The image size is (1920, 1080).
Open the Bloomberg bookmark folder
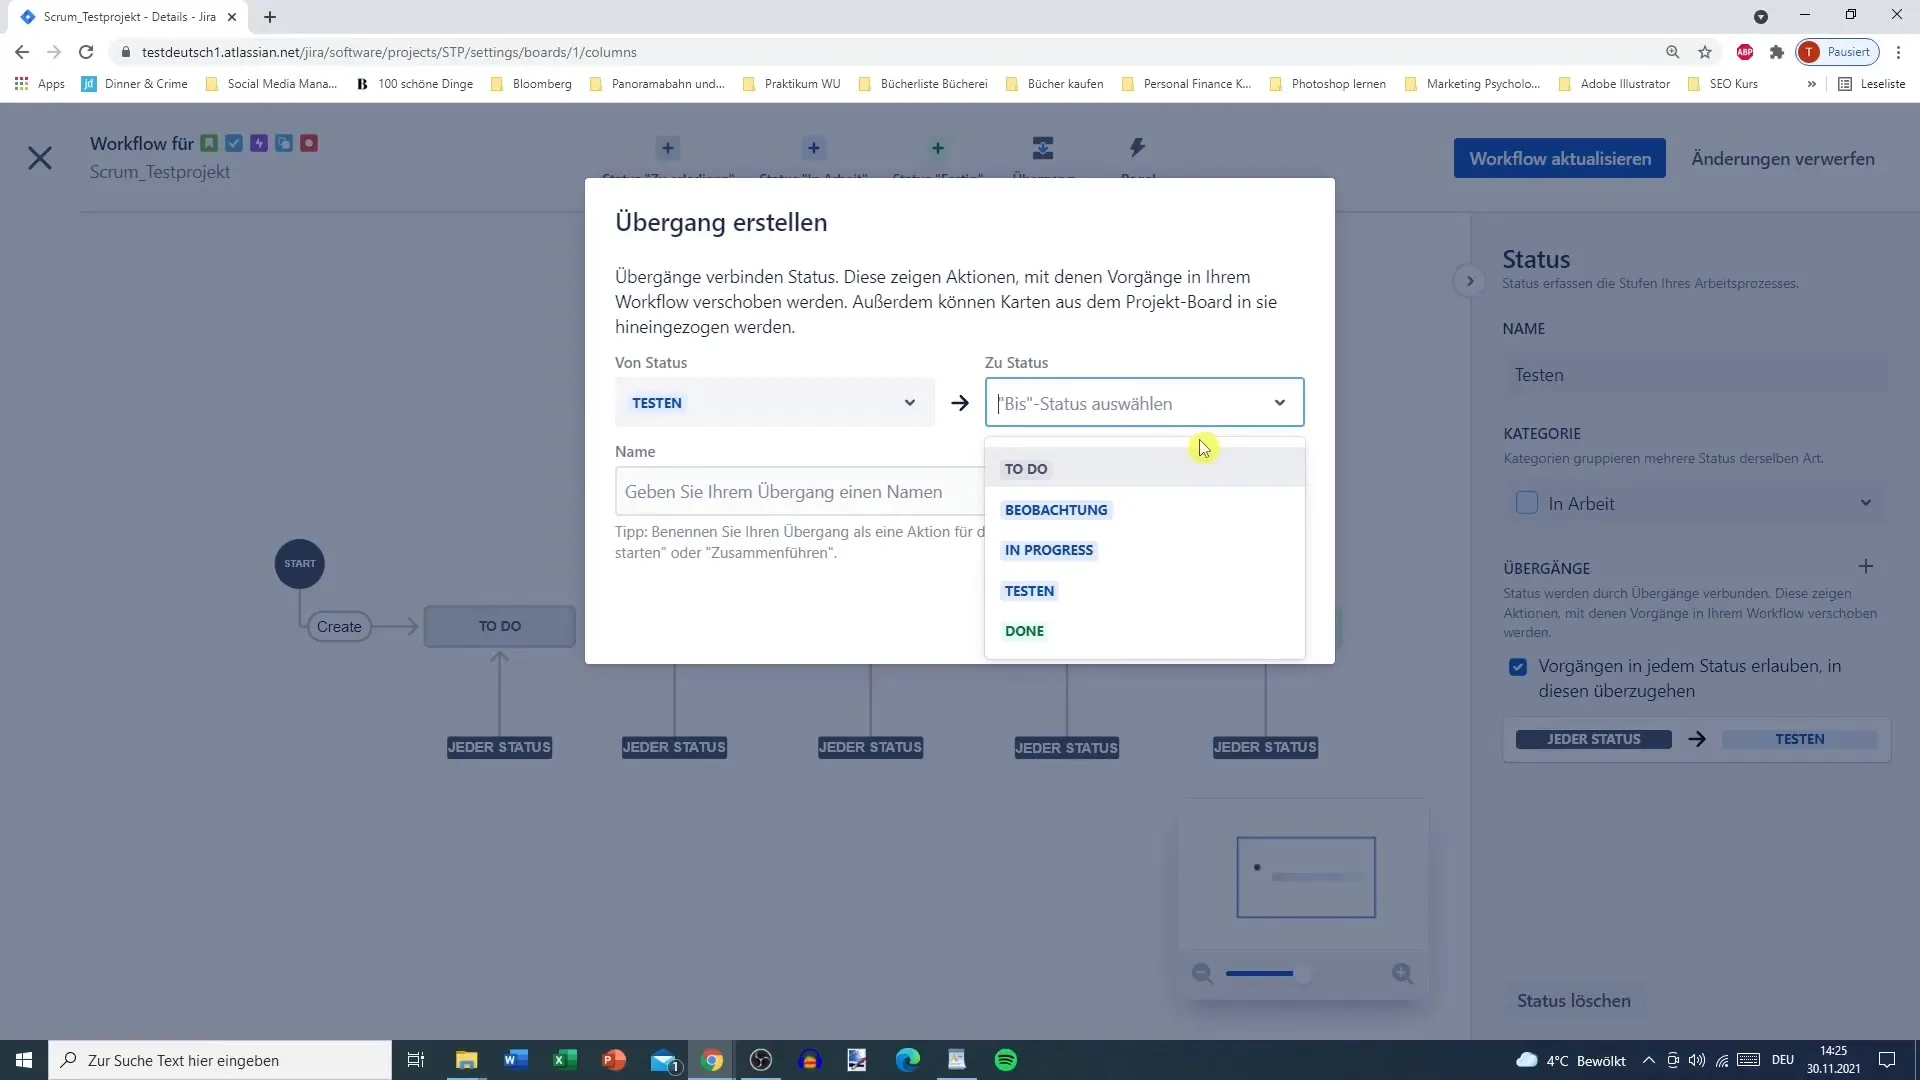tap(531, 84)
